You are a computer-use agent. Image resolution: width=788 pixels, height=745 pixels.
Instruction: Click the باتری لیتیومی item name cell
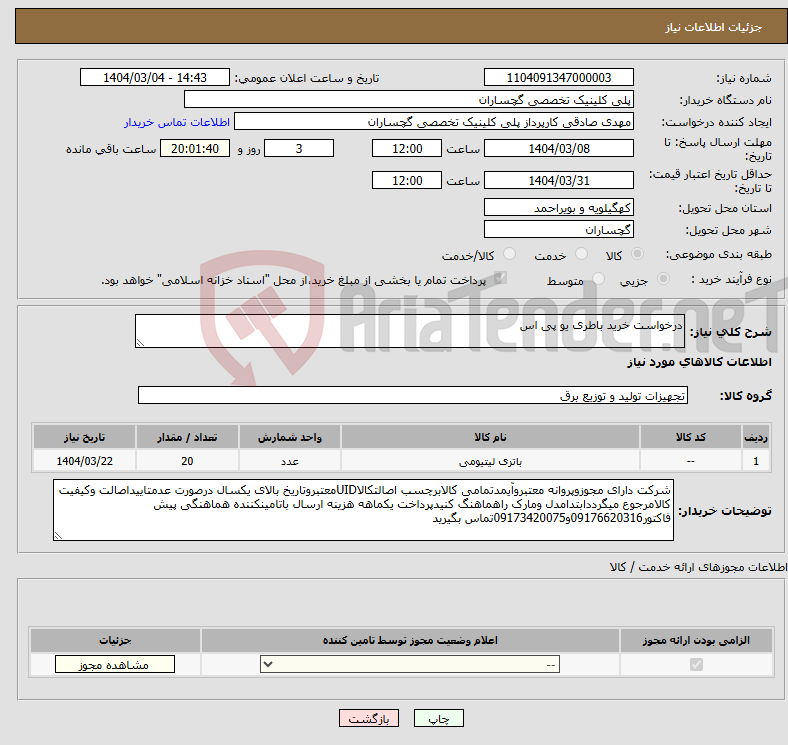point(490,461)
